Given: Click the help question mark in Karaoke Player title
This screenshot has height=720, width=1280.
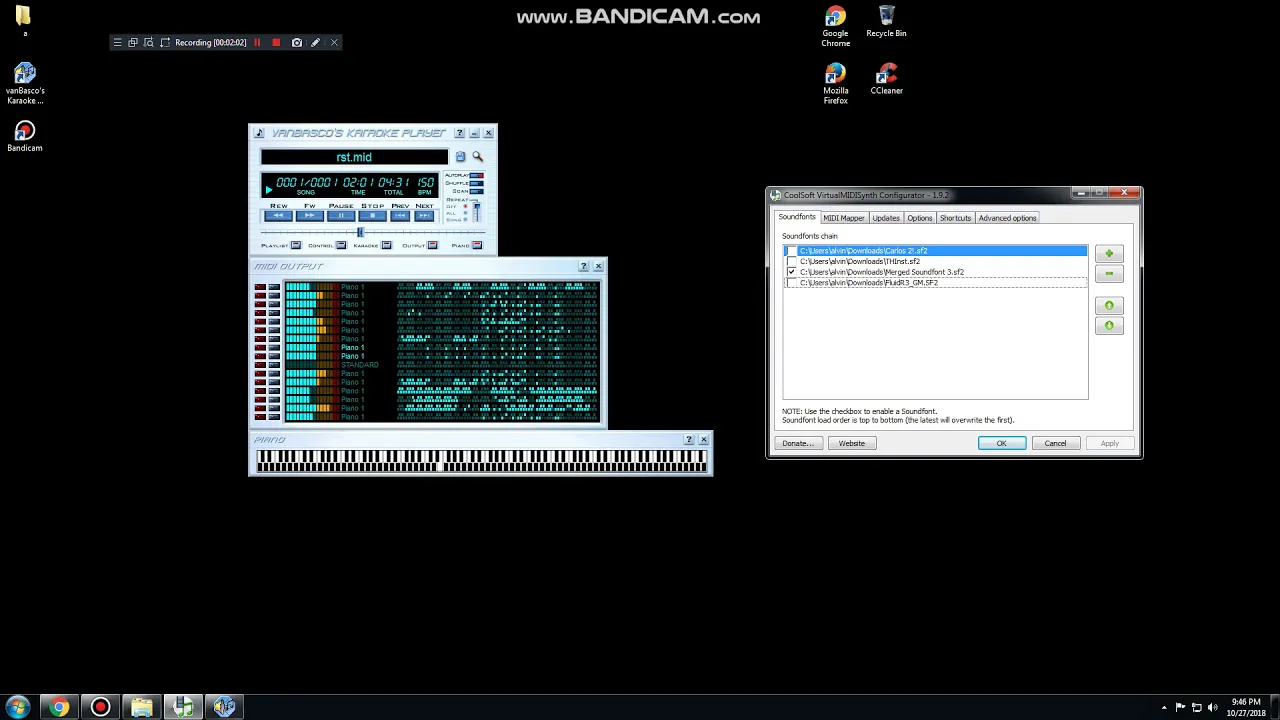Looking at the screenshot, I should [x=460, y=133].
